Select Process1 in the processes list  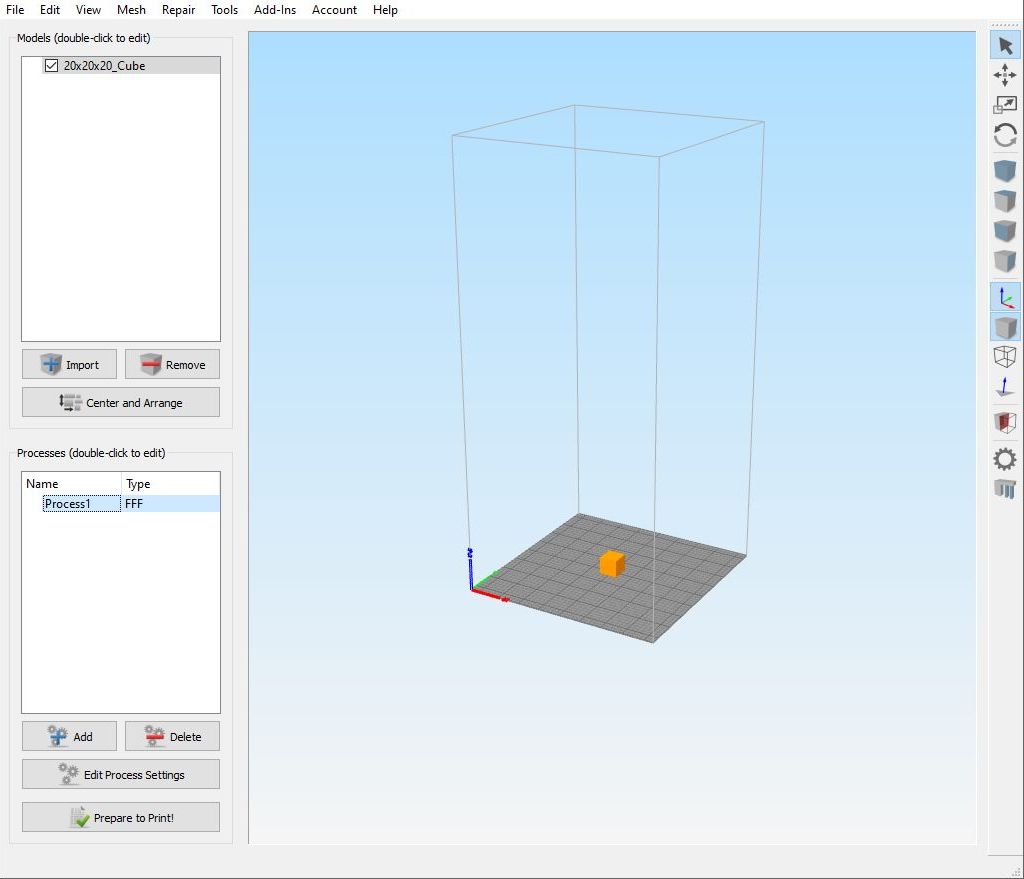pyautogui.click(x=68, y=504)
